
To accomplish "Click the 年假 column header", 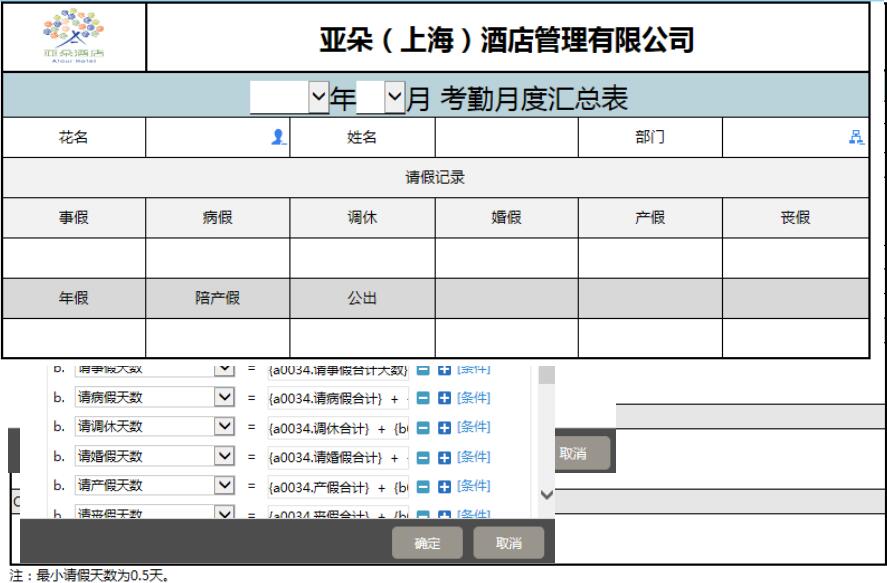I will coord(74,298).
